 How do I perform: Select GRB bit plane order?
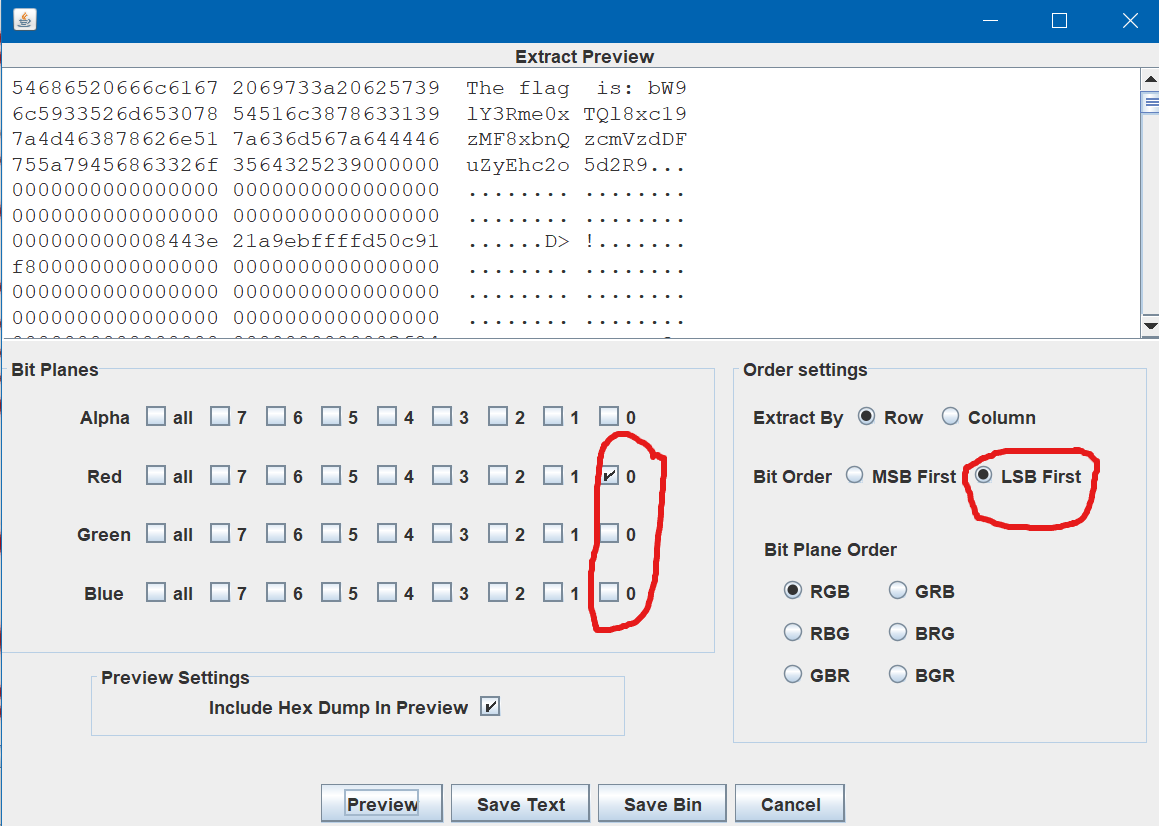(x=898, y=591)
